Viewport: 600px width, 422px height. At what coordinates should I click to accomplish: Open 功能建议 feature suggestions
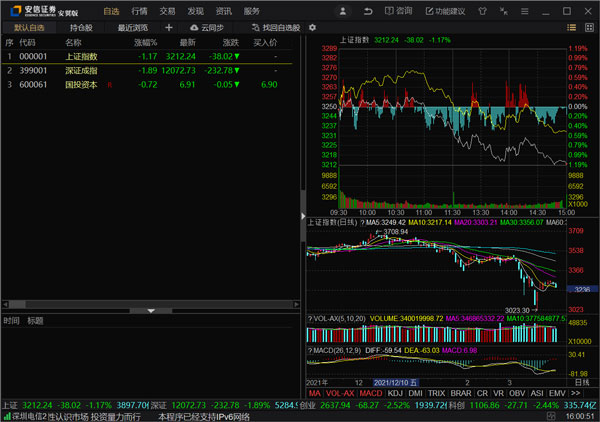445,11
